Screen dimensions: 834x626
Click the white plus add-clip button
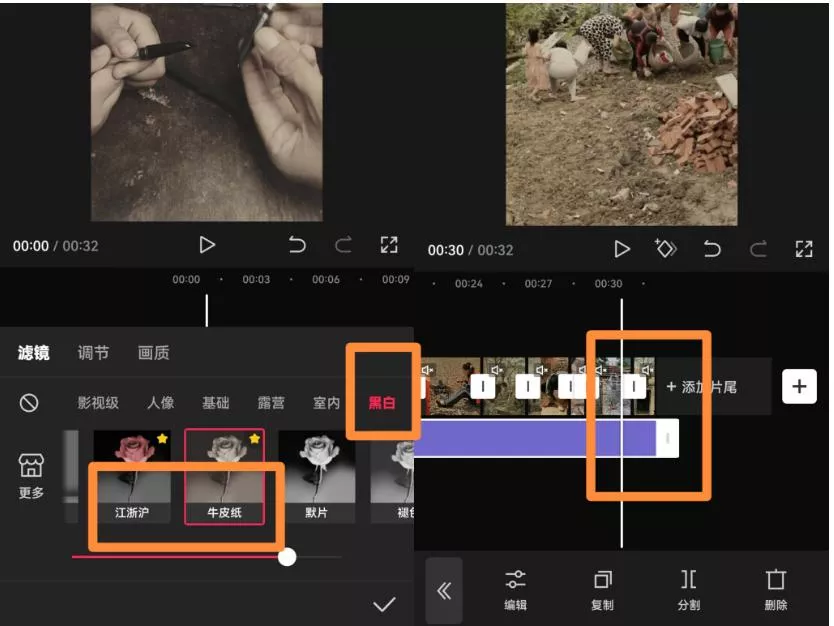click(799, 386)
